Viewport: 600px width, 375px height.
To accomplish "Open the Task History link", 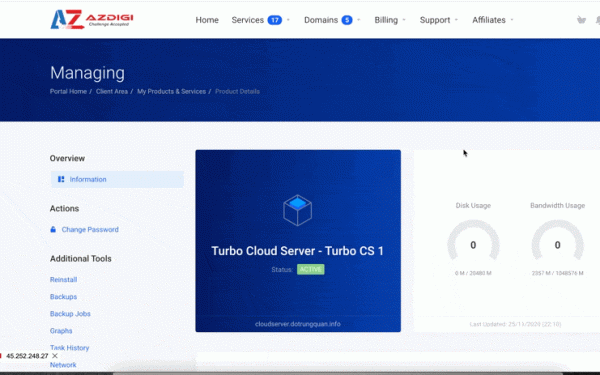I will click(69, 348).
